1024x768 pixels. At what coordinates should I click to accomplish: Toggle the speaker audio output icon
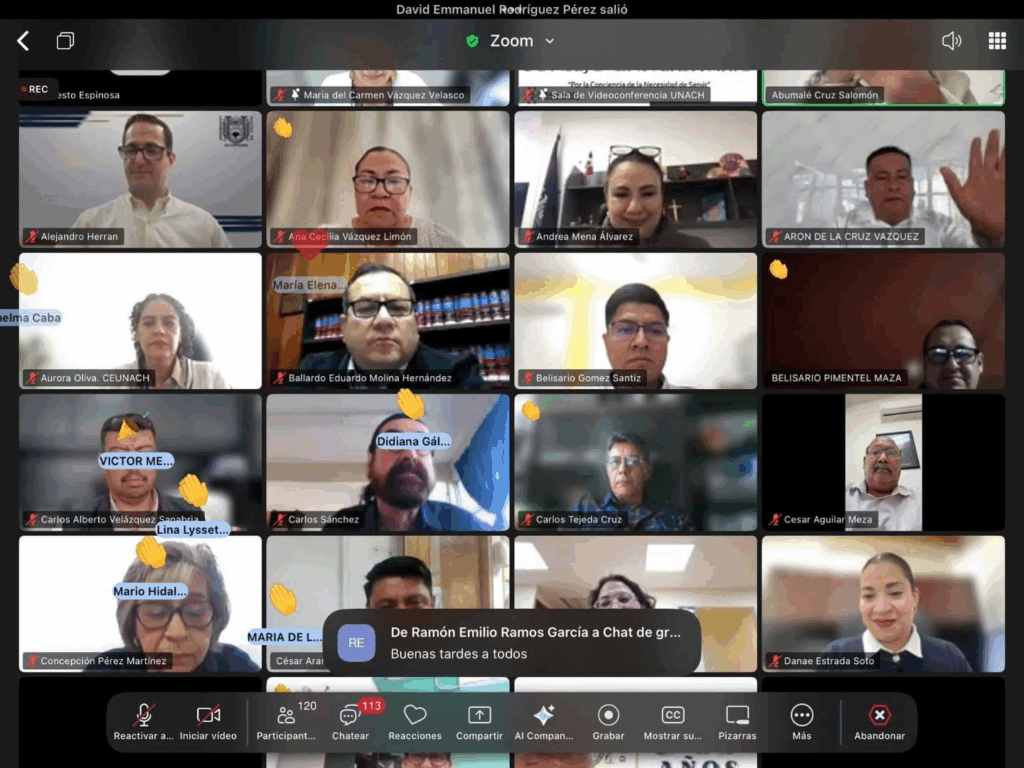point(951,41)
